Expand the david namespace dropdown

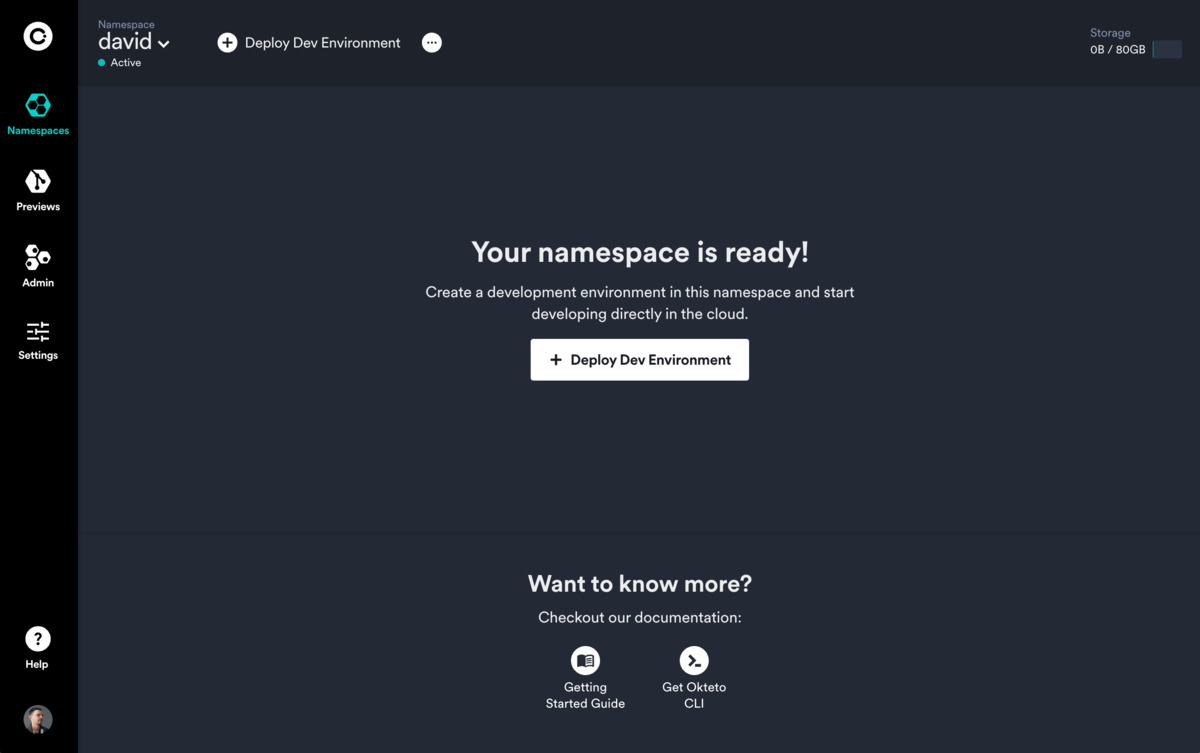coord(133,42)
